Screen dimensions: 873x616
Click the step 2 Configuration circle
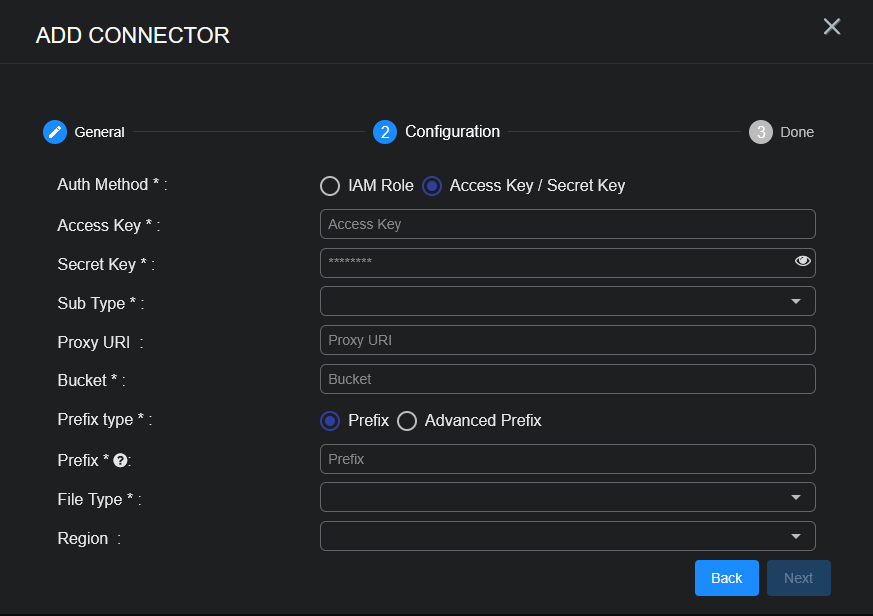(x=385, y=132)
